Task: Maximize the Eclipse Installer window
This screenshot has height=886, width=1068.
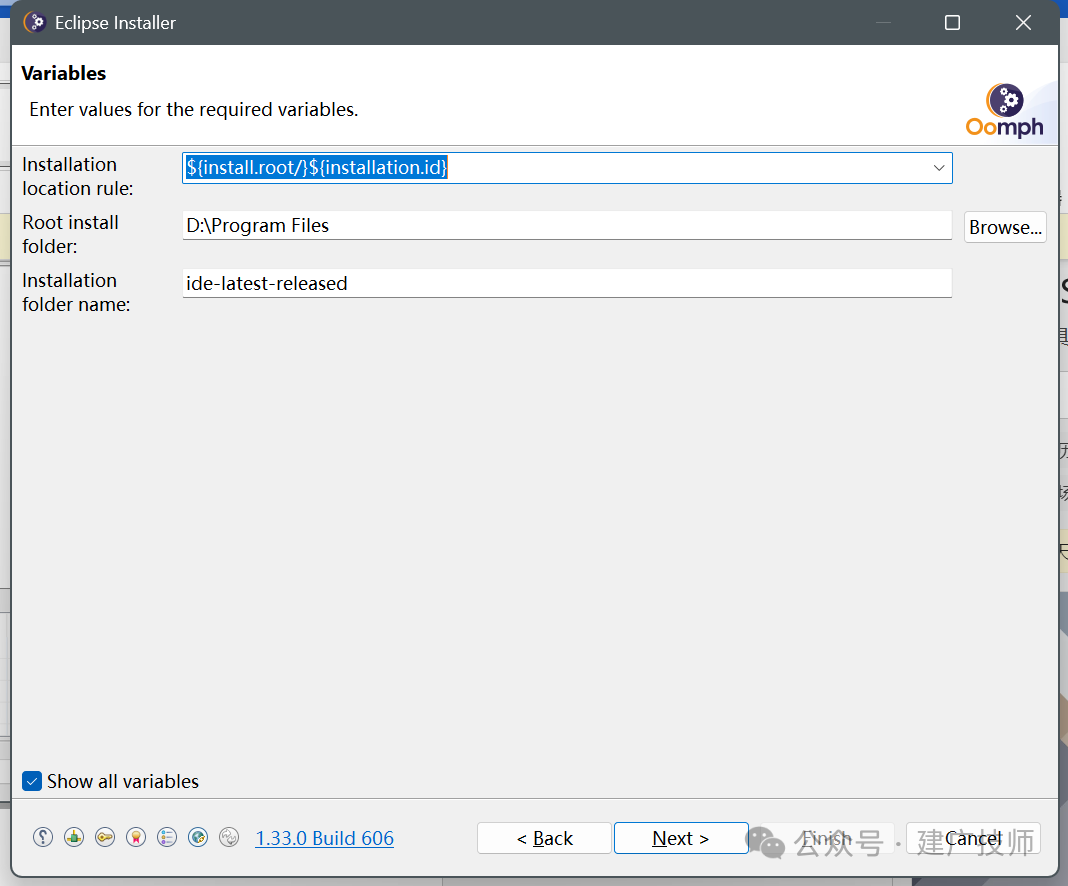Action: click(x=952, y=22)
